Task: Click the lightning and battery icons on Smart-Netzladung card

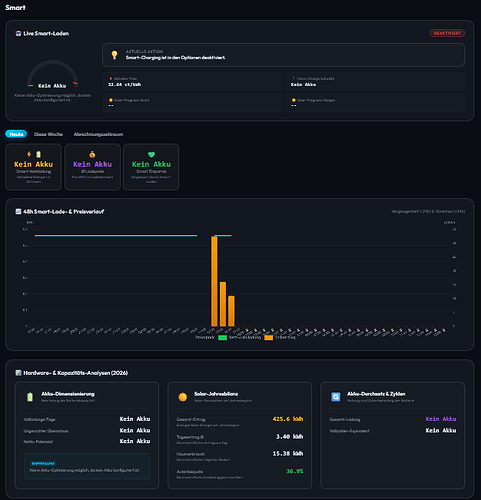Action: pyautogui.click(x=34, y=154)
